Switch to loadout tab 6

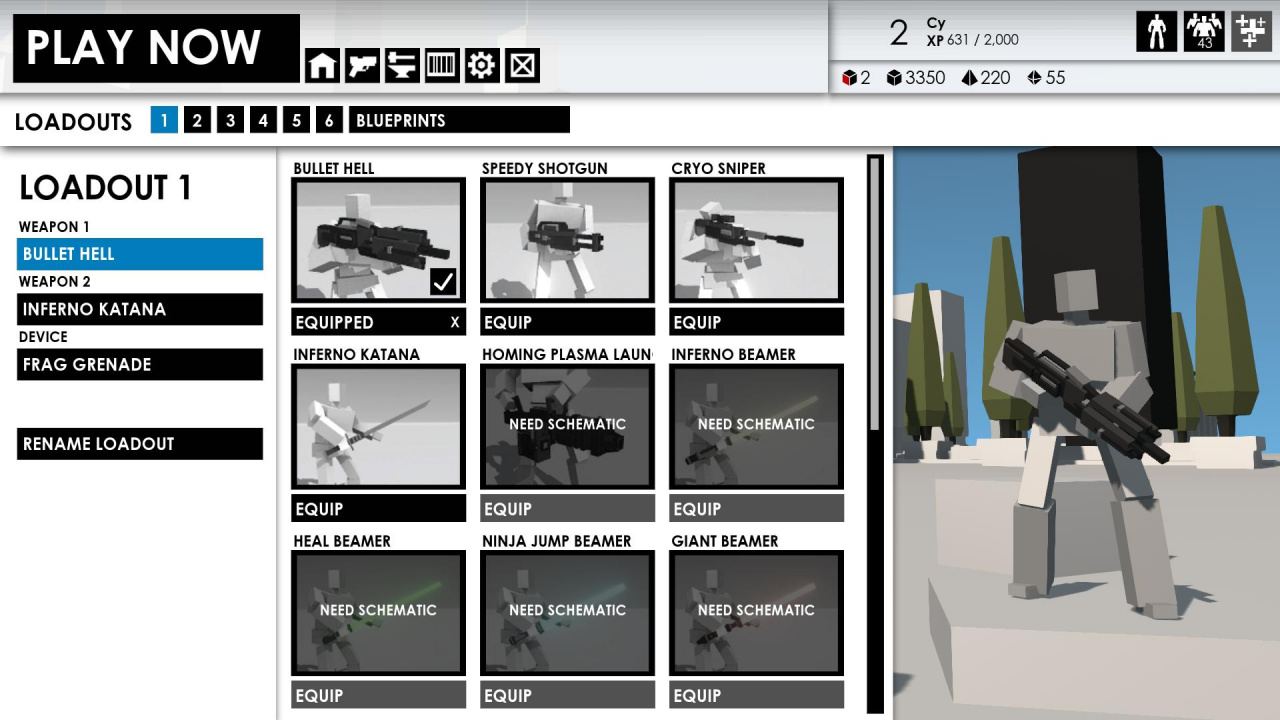[x=329, y=120]
